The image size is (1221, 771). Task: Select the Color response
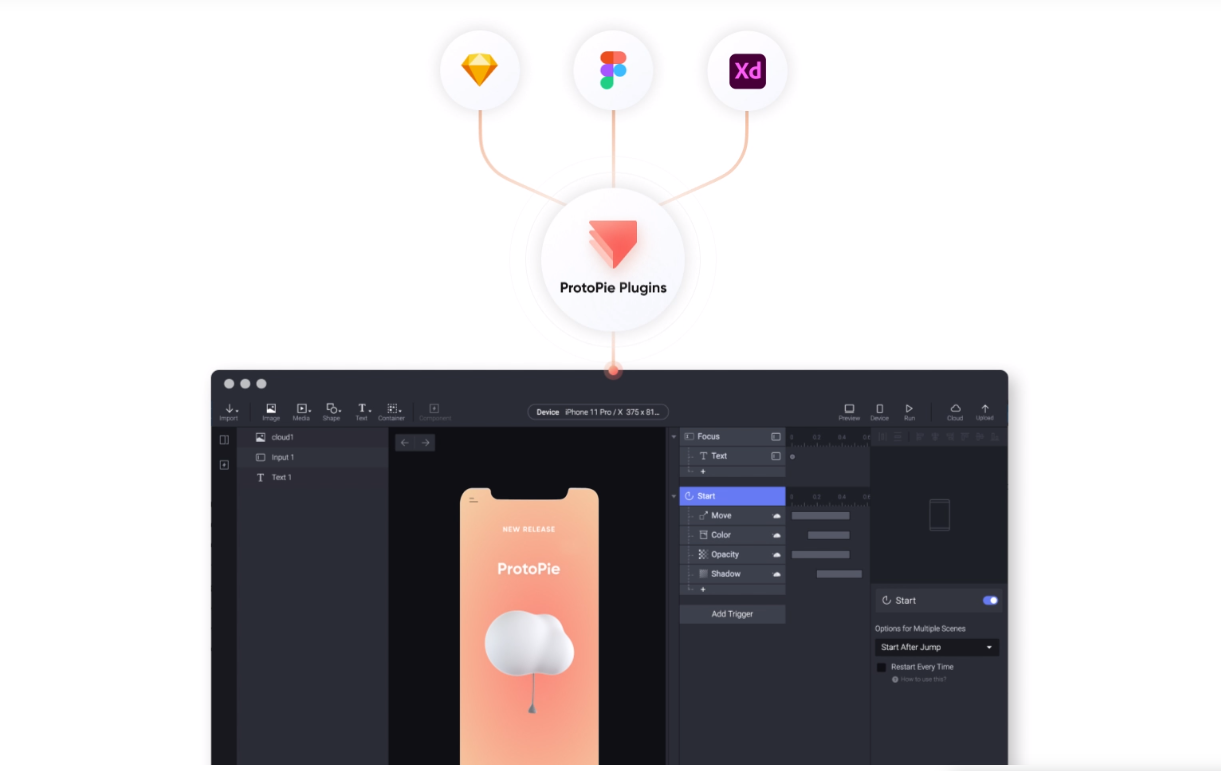click(x=732, y=535)
